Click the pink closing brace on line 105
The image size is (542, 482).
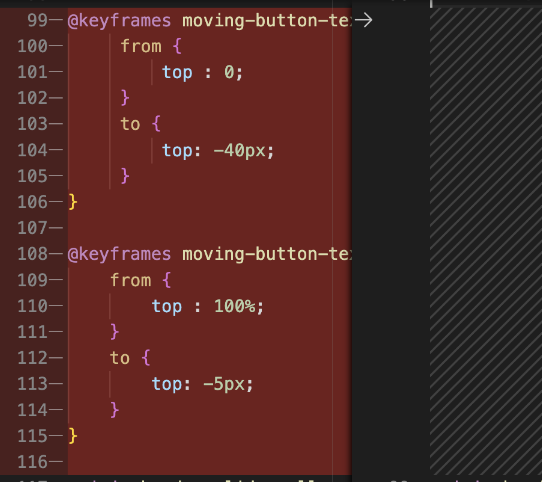pos(125,176)
